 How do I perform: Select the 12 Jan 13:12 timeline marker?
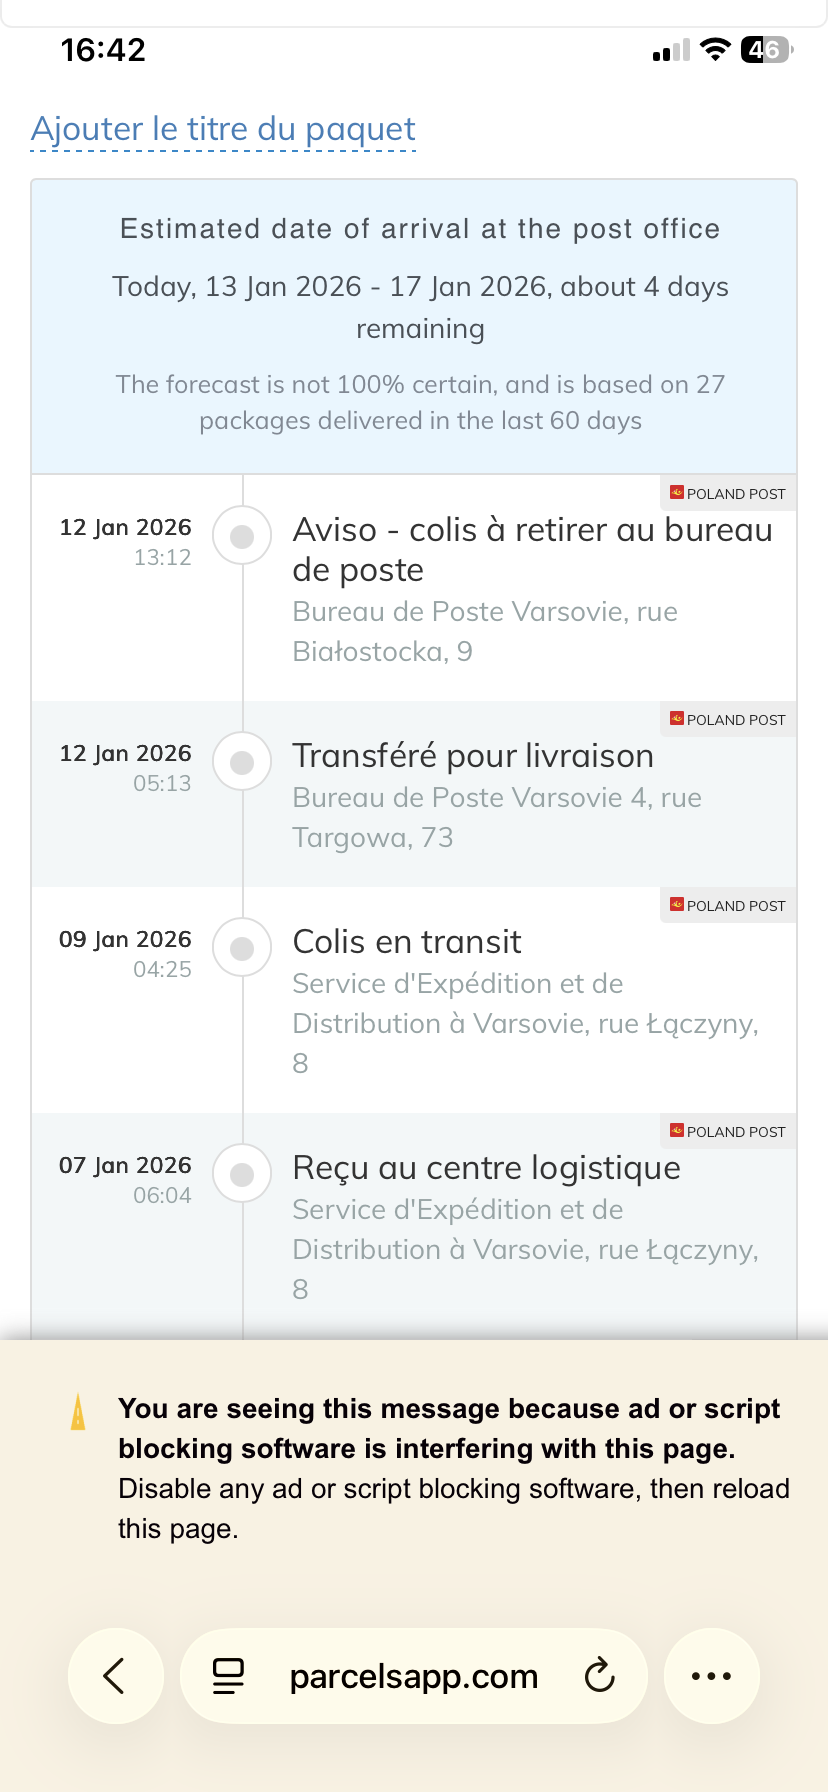point(242,537)
